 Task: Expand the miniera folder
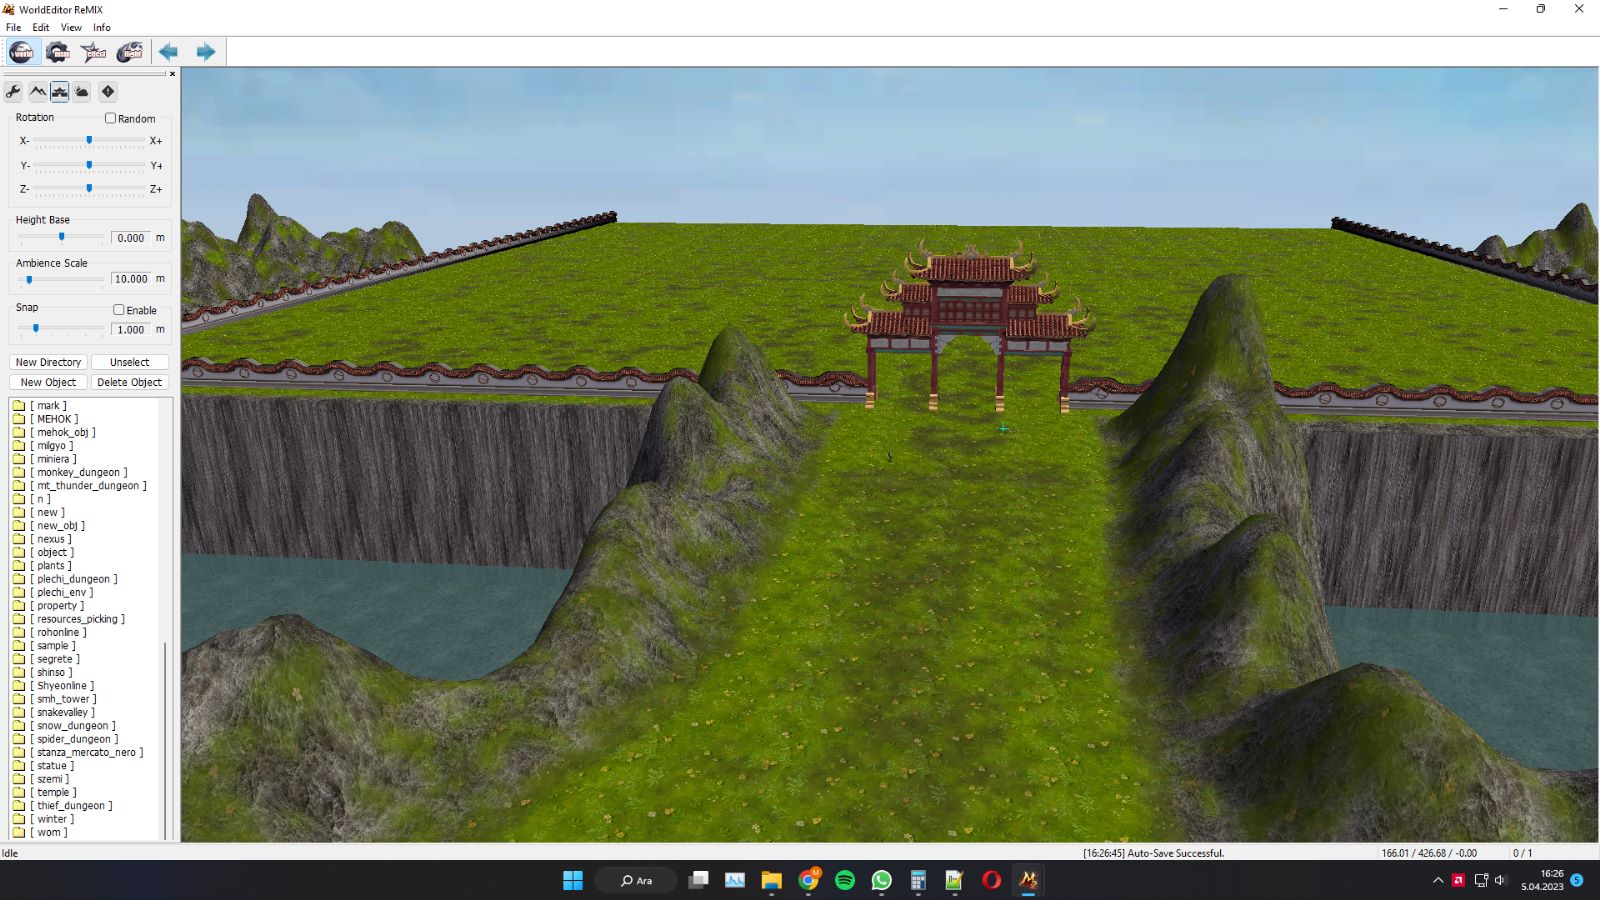[44, 459]
